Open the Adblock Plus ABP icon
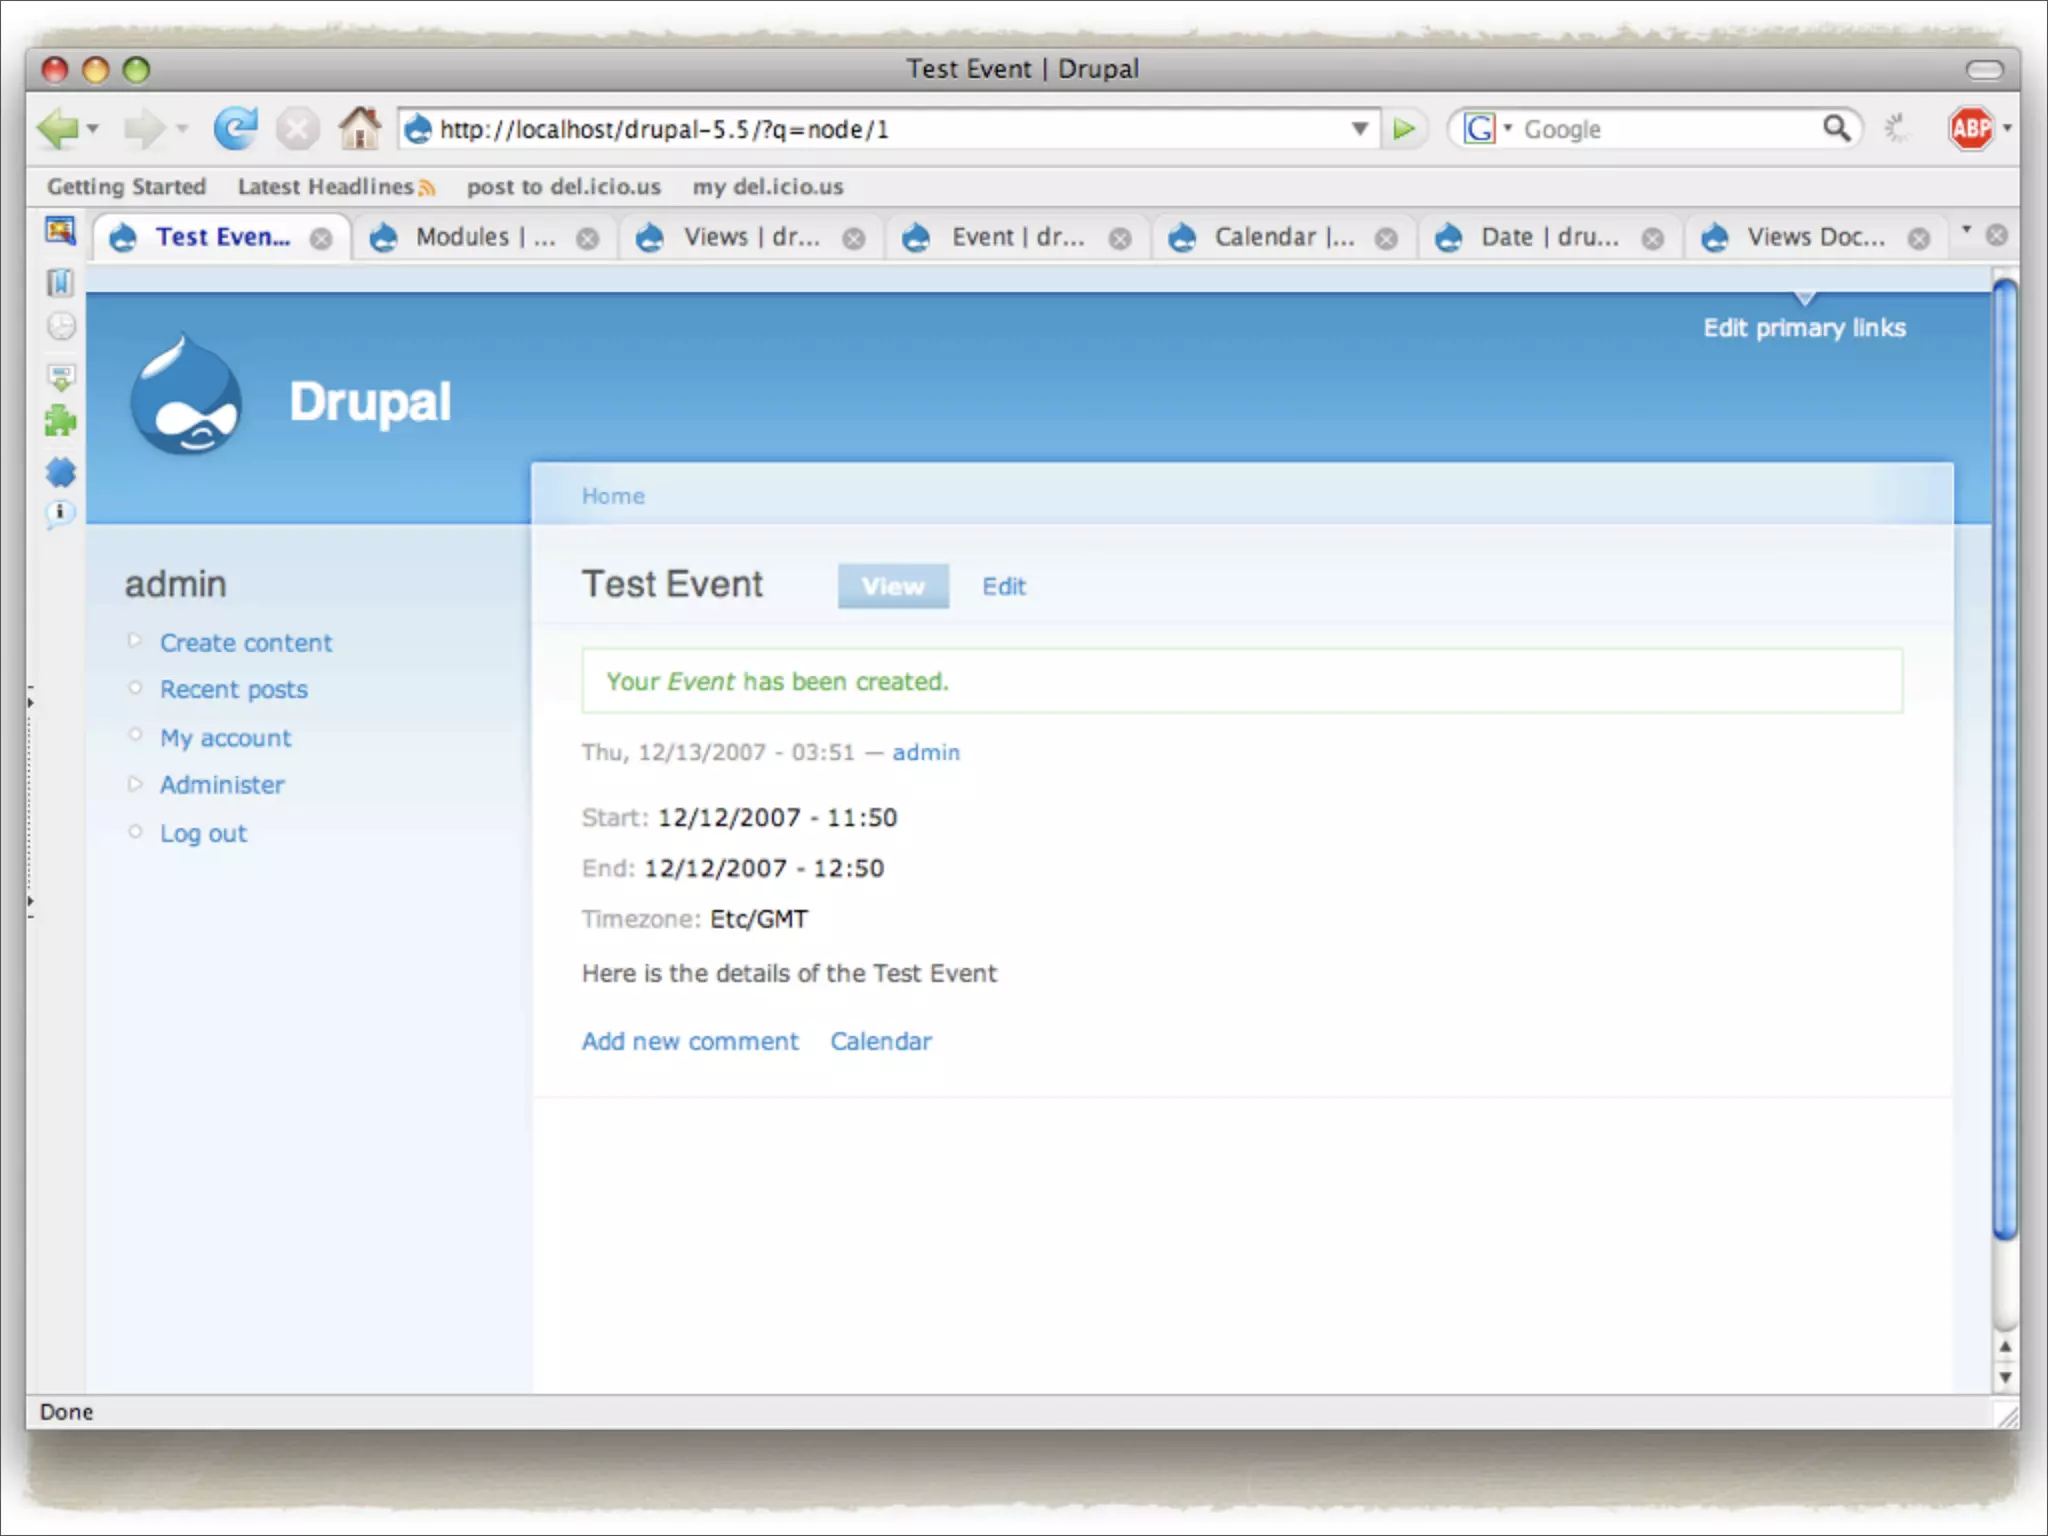This screenshot has width=2048, height=1536. click(x=1970, y=129)
